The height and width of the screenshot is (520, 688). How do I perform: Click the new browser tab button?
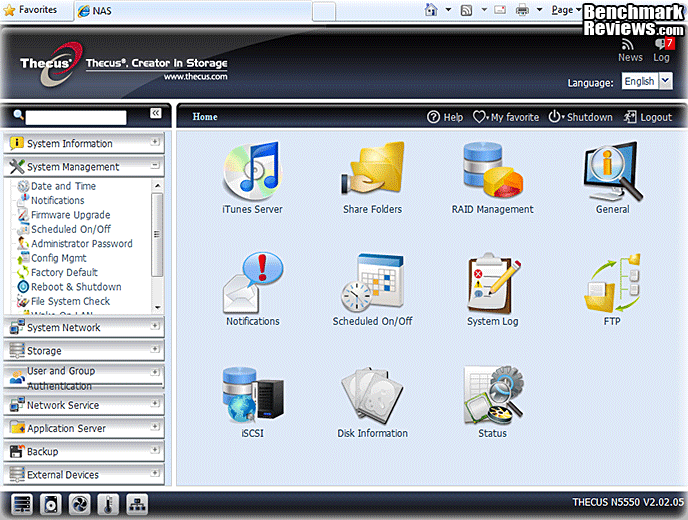coord(324,11)
